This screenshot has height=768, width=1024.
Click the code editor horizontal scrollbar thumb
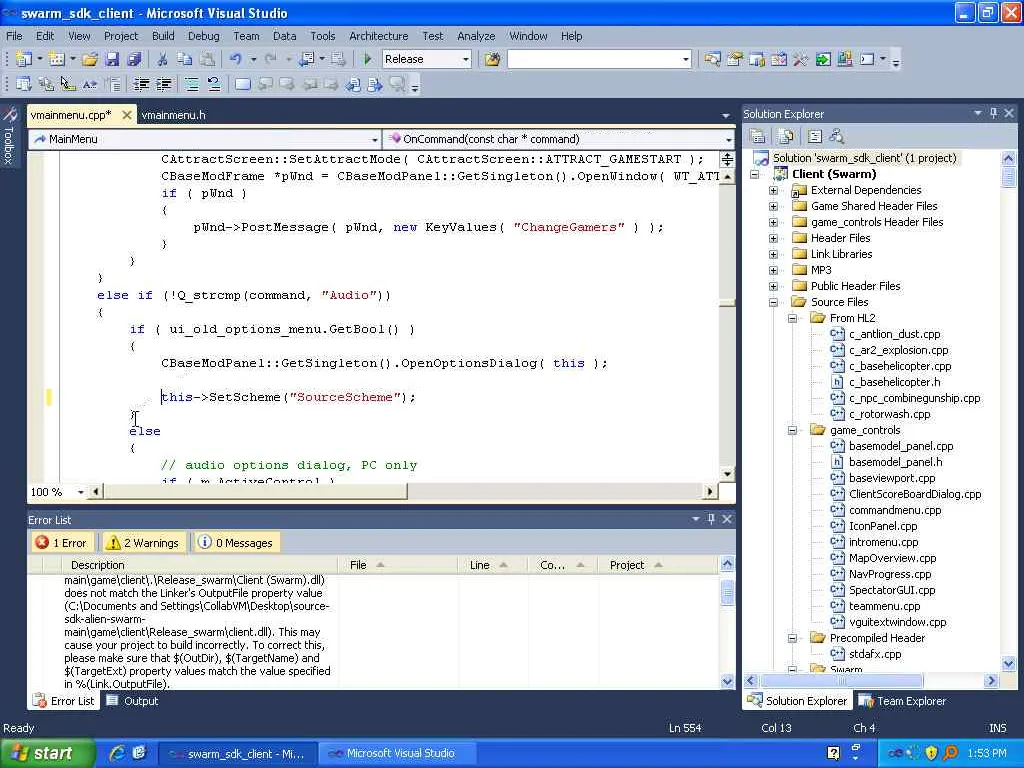pyautogui.click(x=255, y=491)
